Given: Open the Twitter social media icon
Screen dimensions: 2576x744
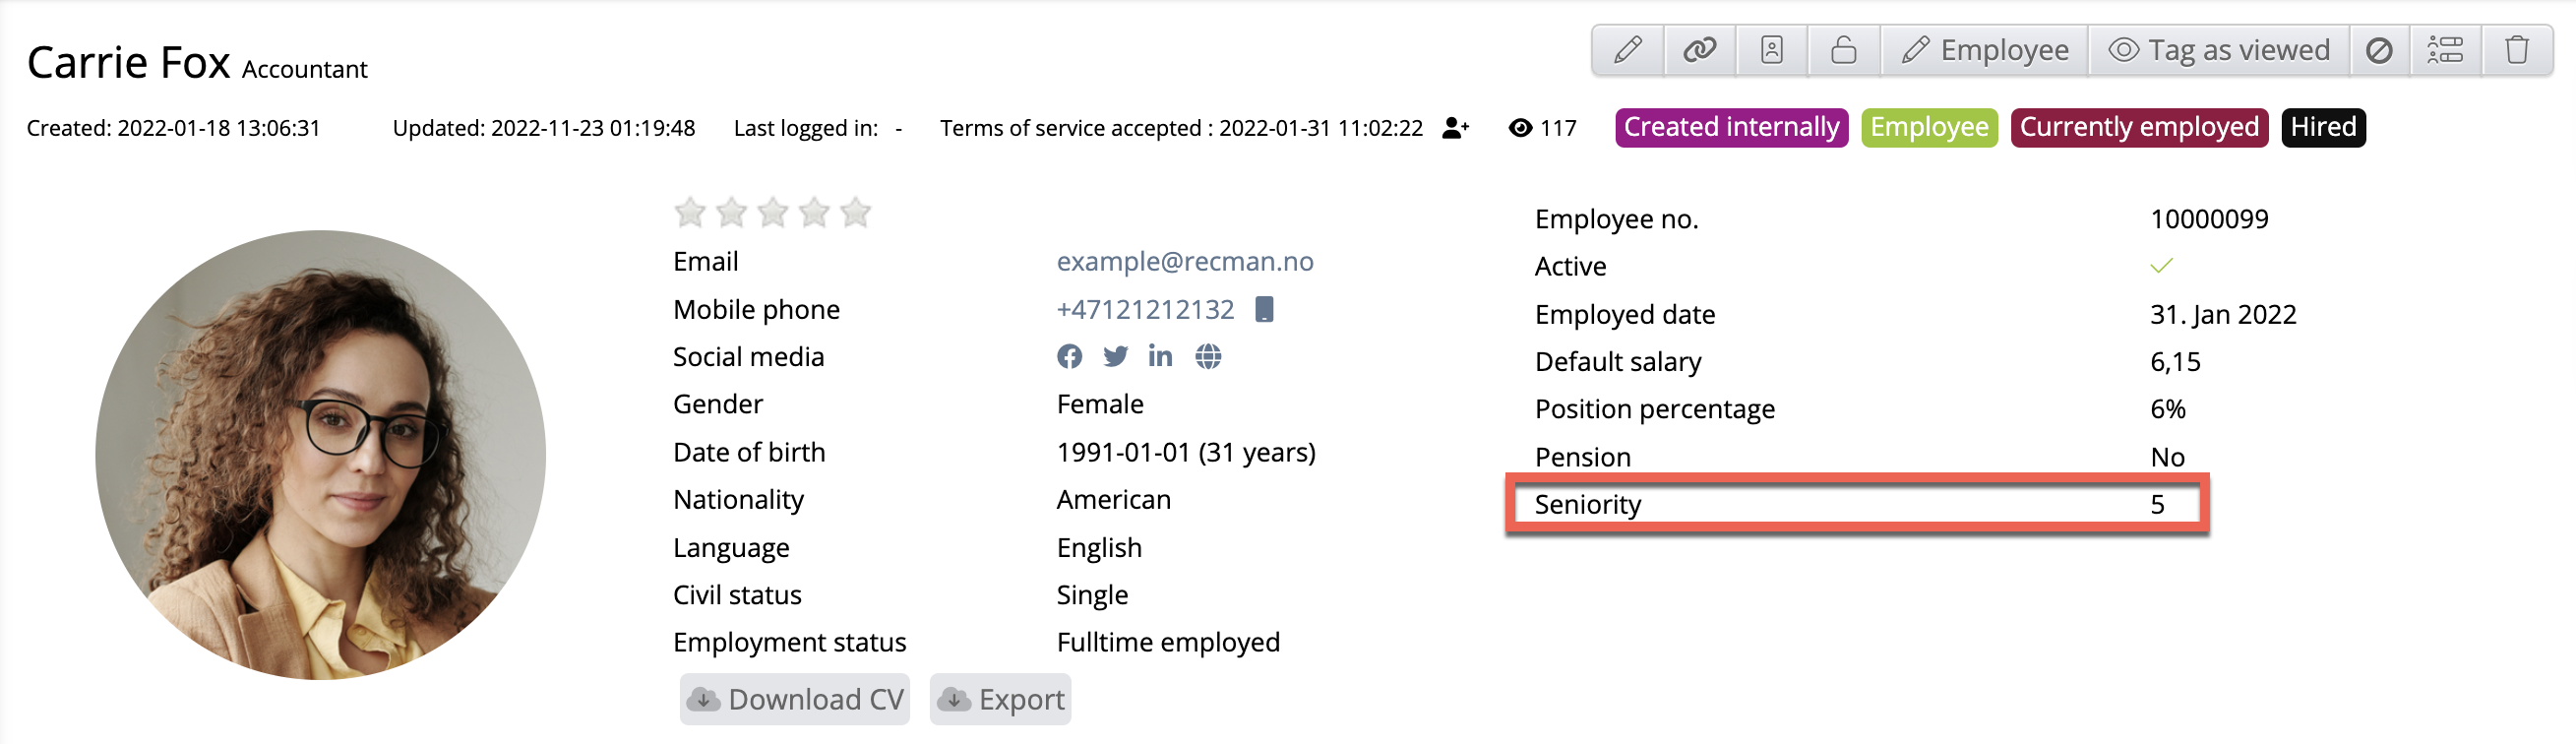Looking at the screenshot, I should 1115,357.
